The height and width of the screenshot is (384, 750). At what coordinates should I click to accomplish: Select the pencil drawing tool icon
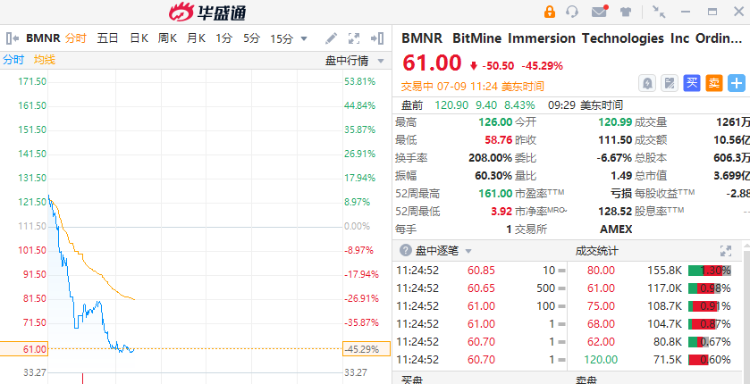click(331, 38)
